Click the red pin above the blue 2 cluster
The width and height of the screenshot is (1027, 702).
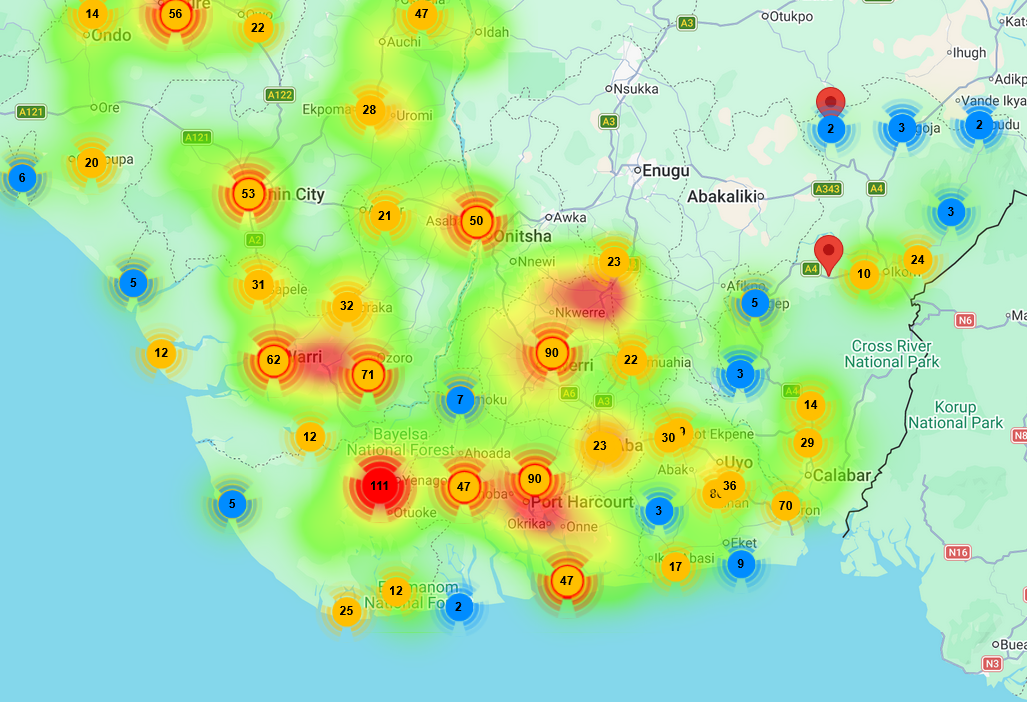coord(830,102)
